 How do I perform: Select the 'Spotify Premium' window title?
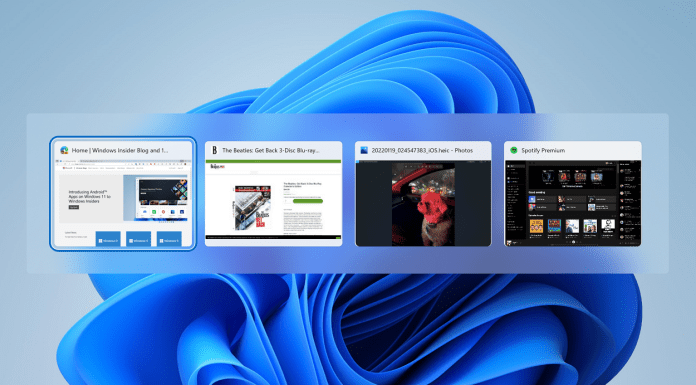[x=543, y=151]
